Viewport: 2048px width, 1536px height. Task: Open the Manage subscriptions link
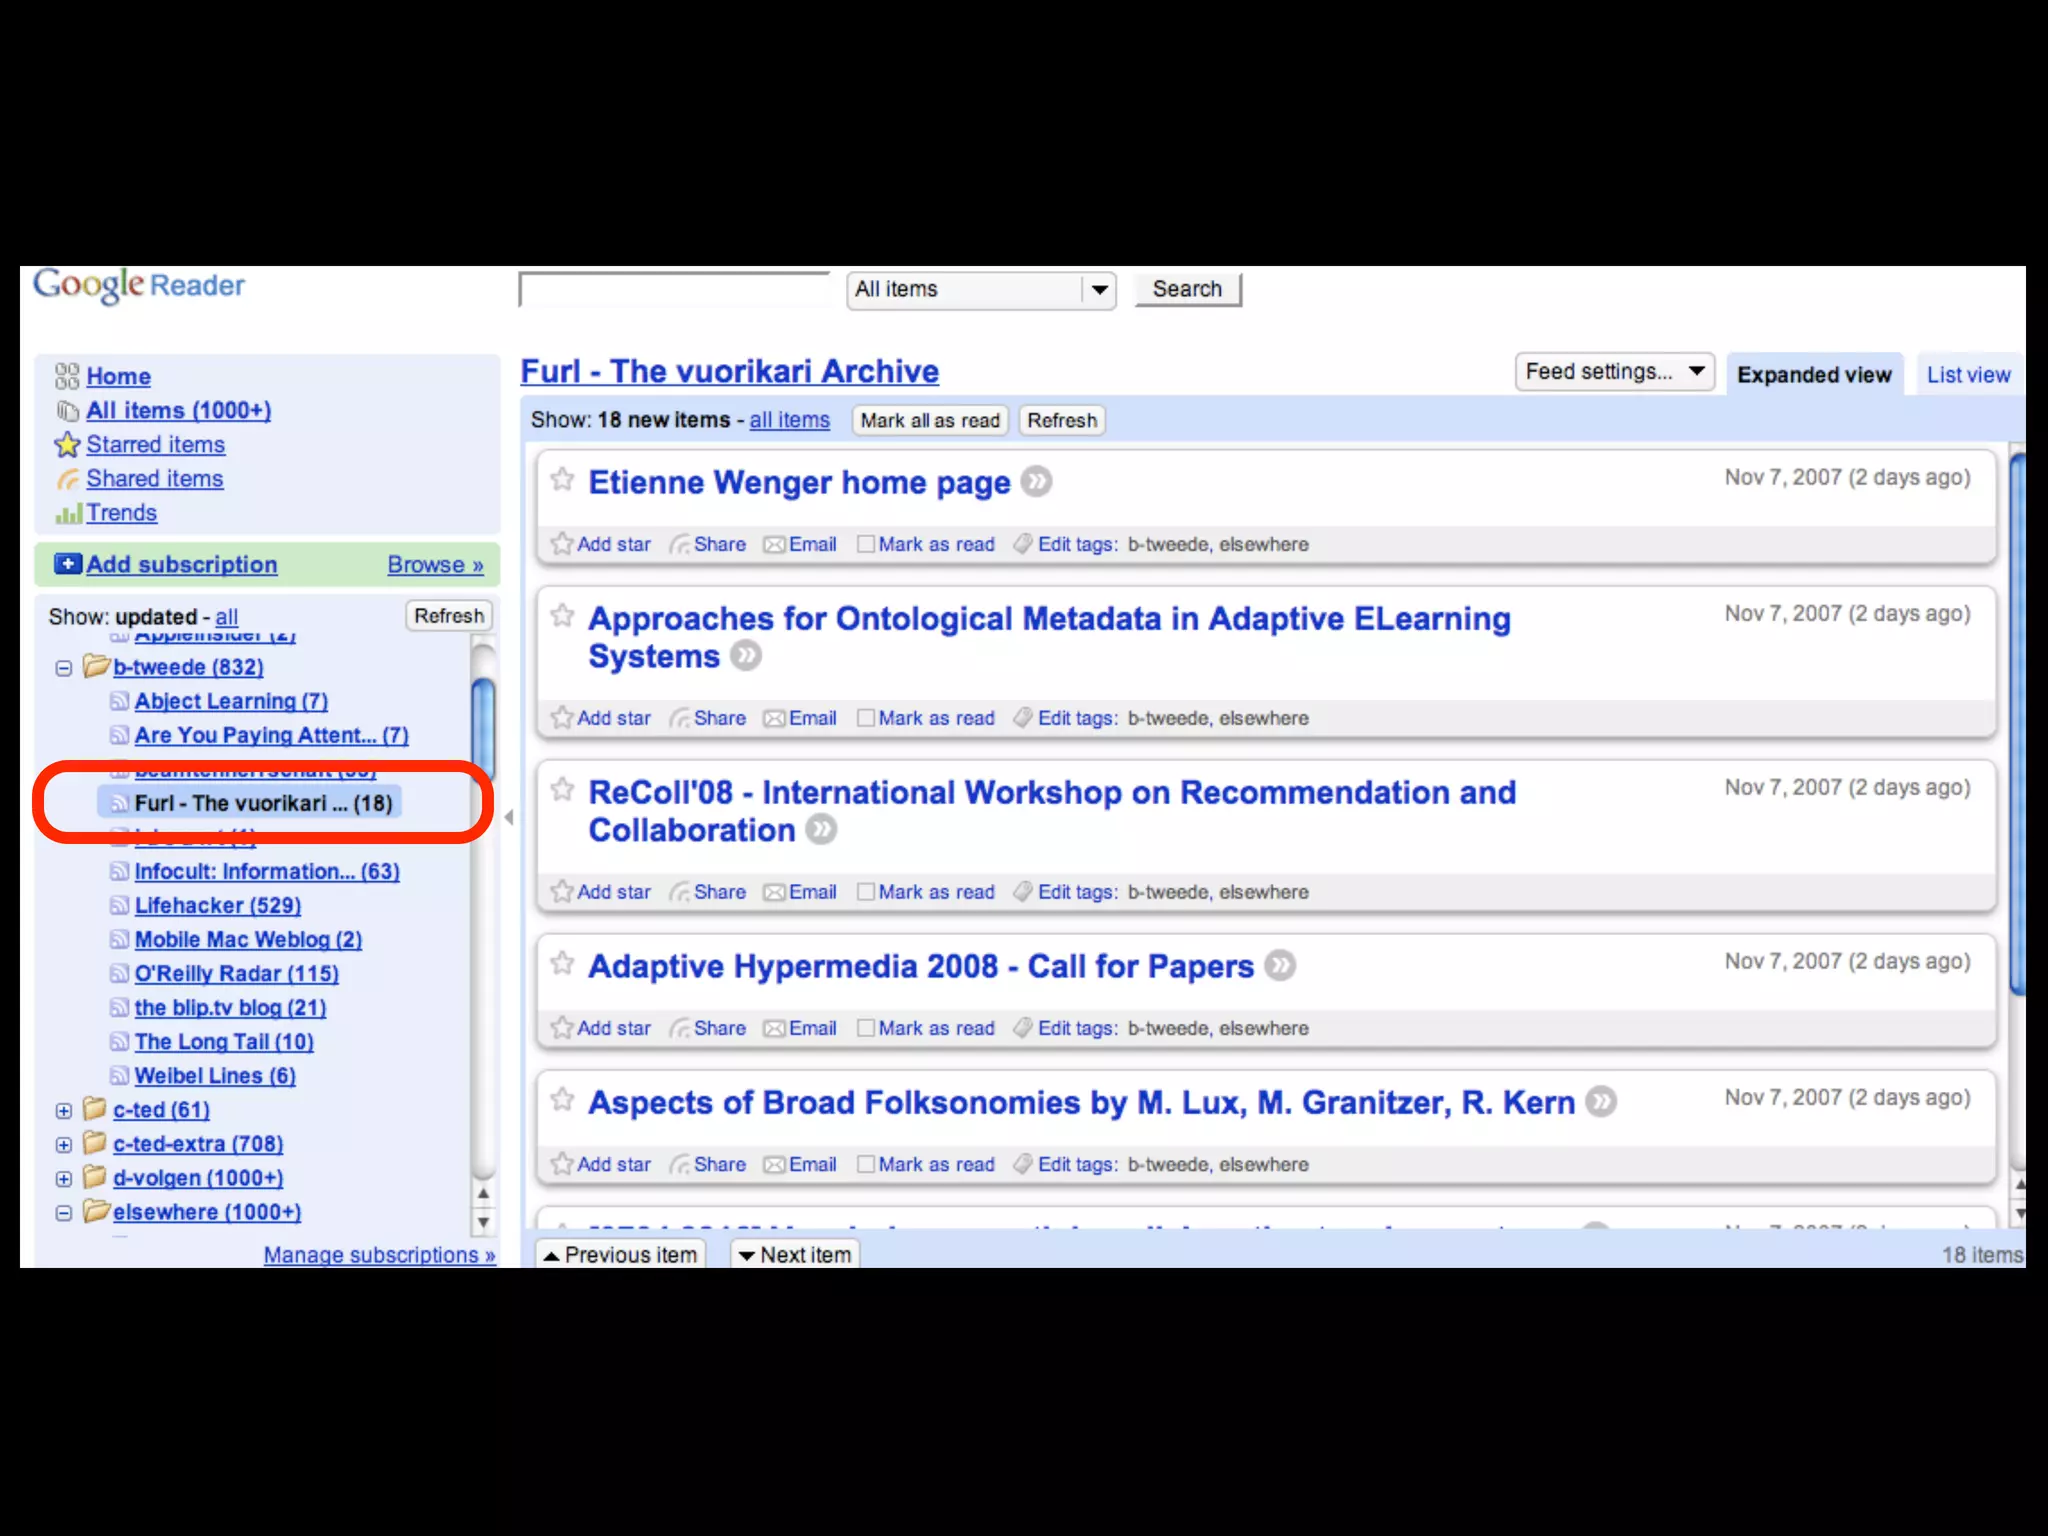point(379,1255)
